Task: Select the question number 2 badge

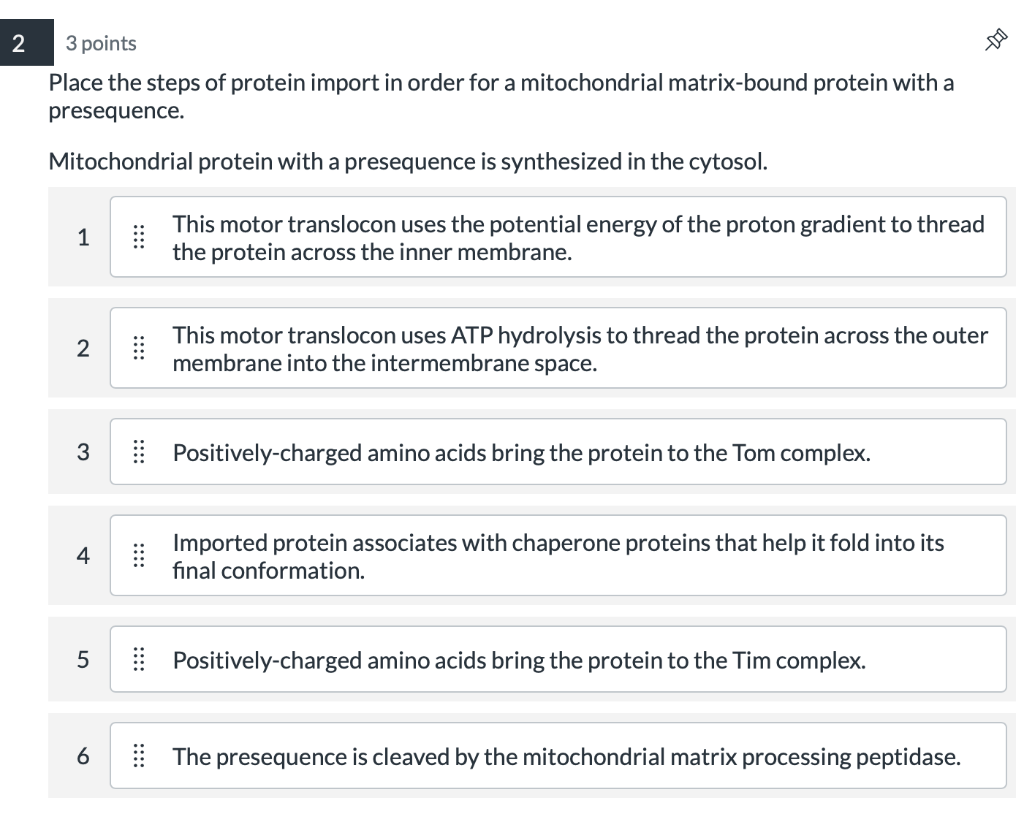Action: point(20,42)
